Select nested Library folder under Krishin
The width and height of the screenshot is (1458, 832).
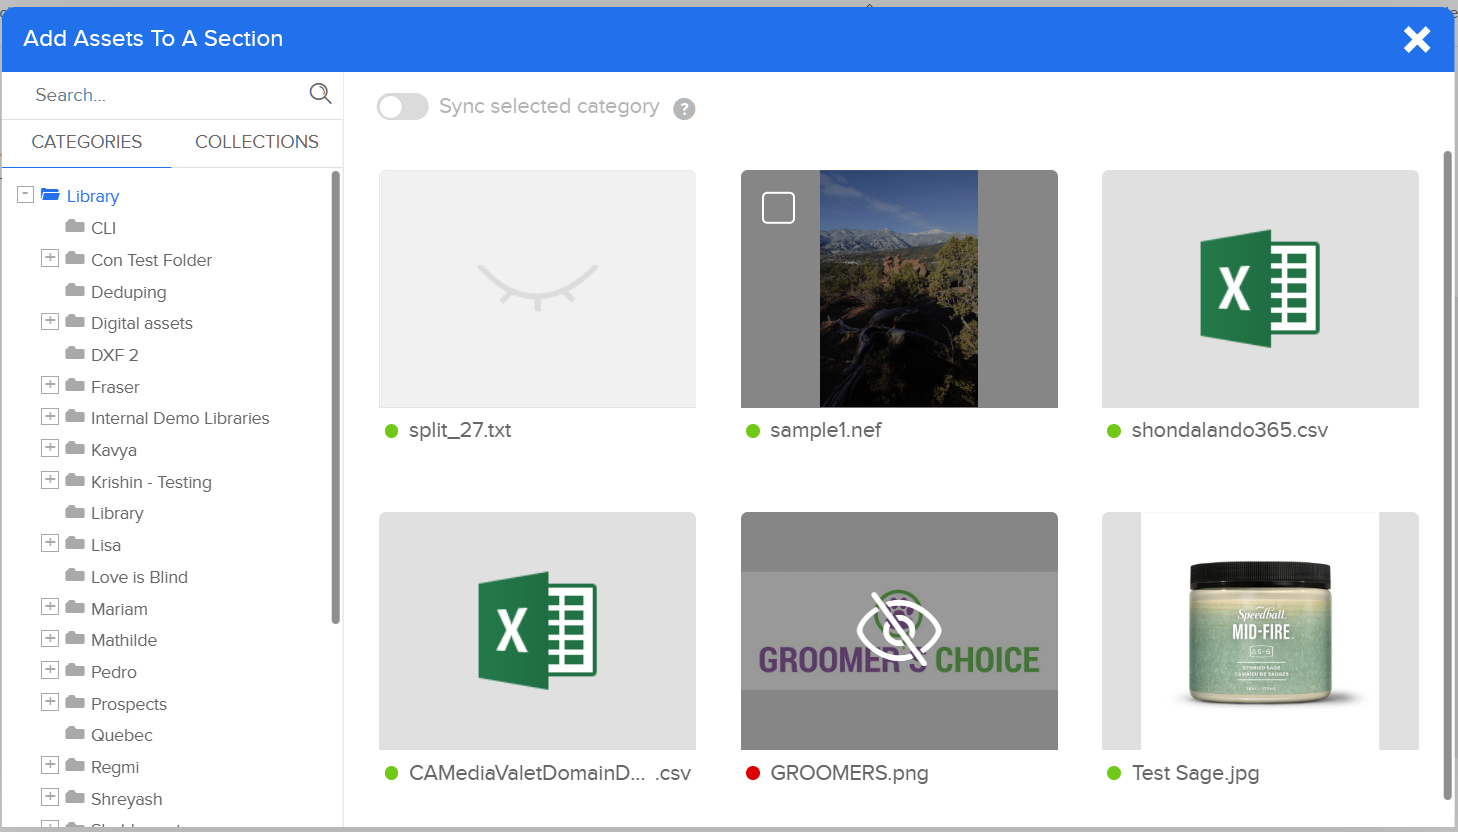117,513
